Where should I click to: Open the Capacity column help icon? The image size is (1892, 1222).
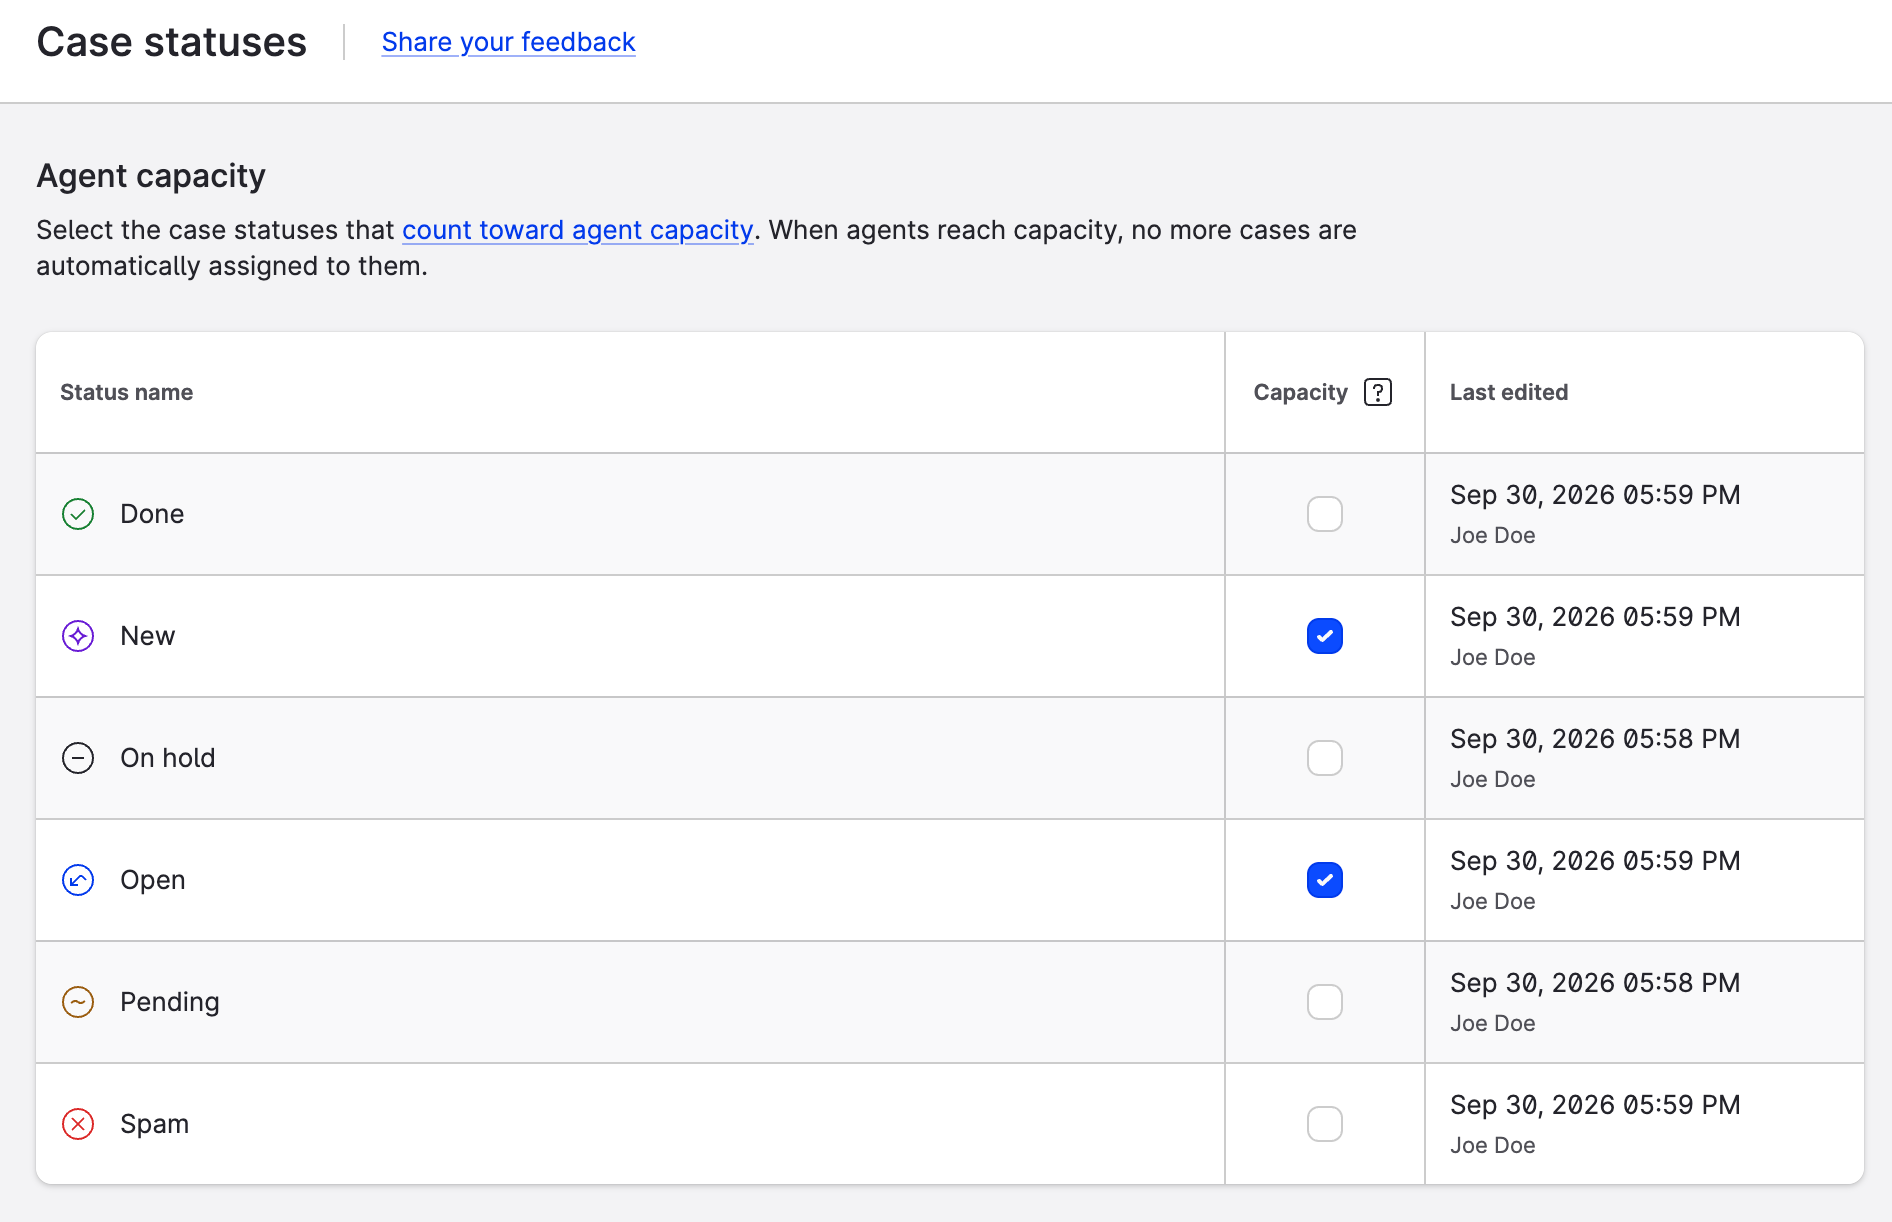[1378, 392]
